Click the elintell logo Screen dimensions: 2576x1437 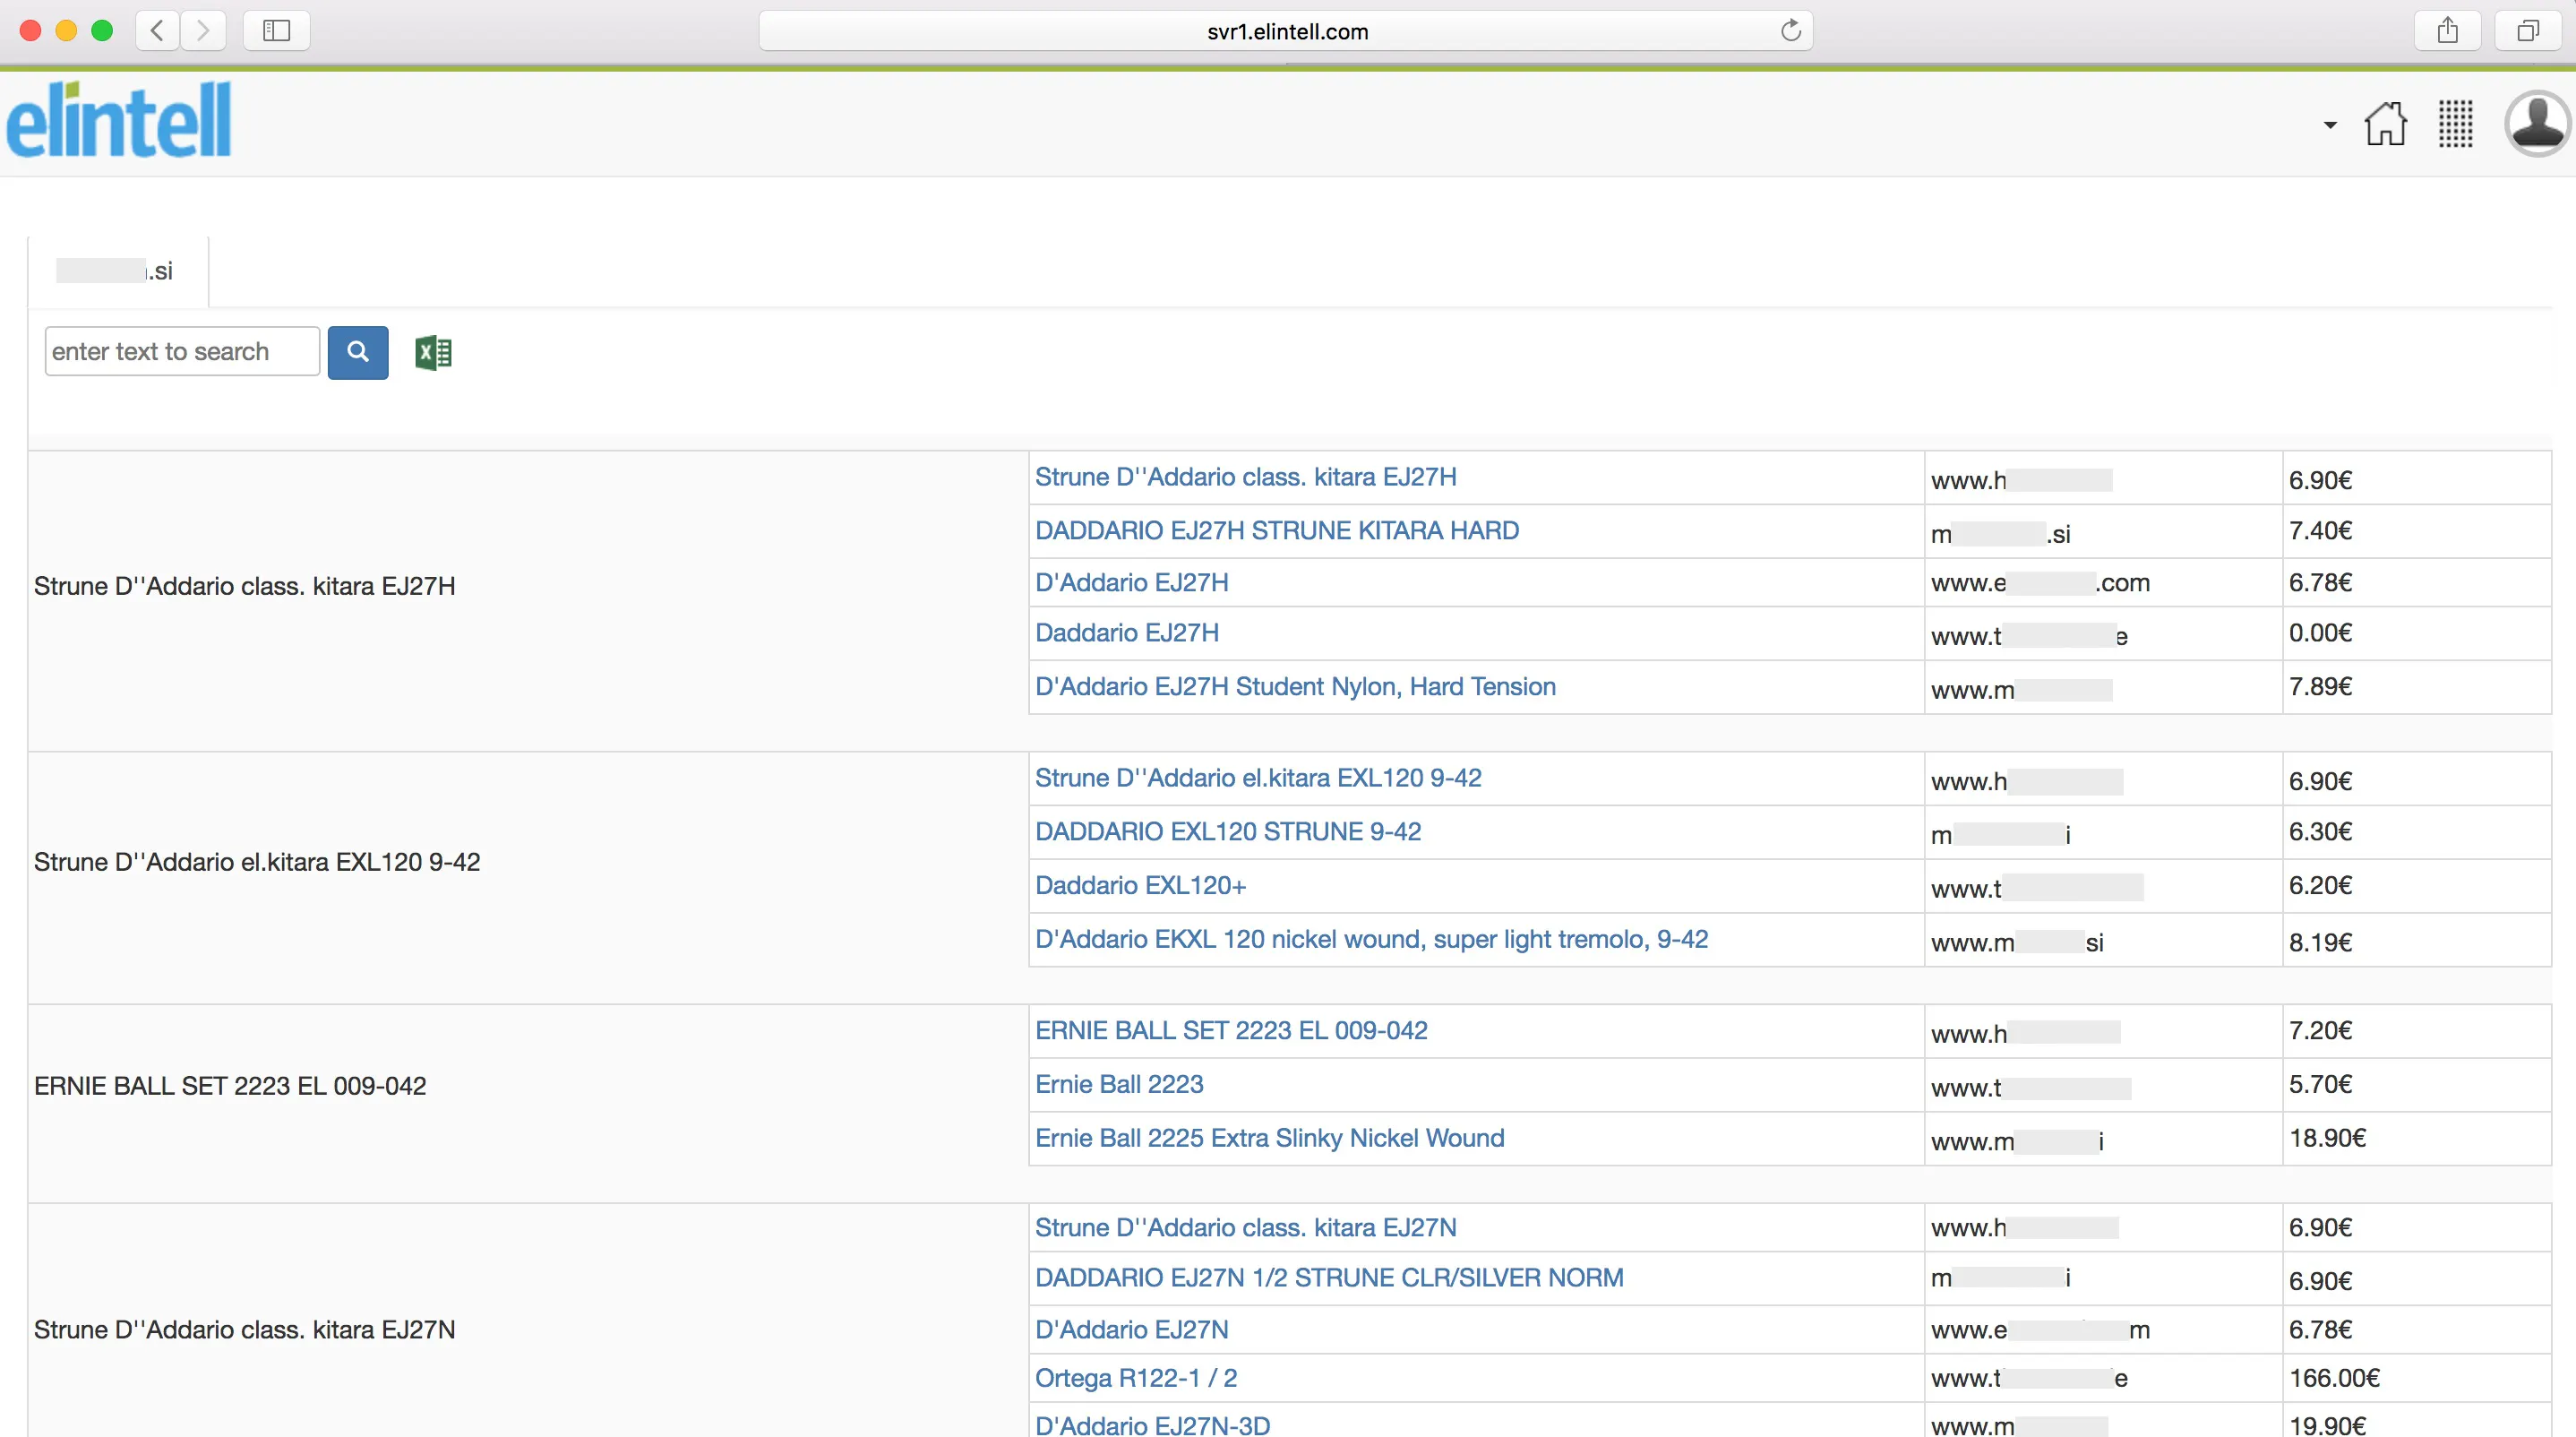[x=118, y=120]
